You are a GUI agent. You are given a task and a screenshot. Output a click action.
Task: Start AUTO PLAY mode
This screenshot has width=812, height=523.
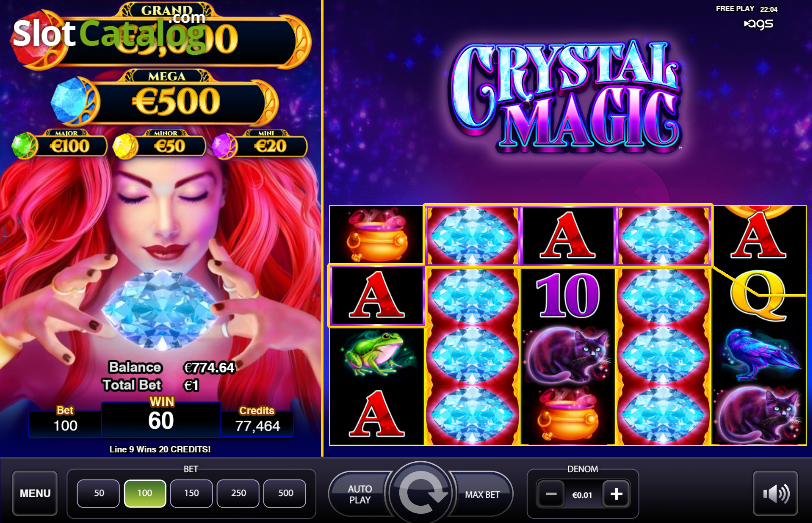360,494
